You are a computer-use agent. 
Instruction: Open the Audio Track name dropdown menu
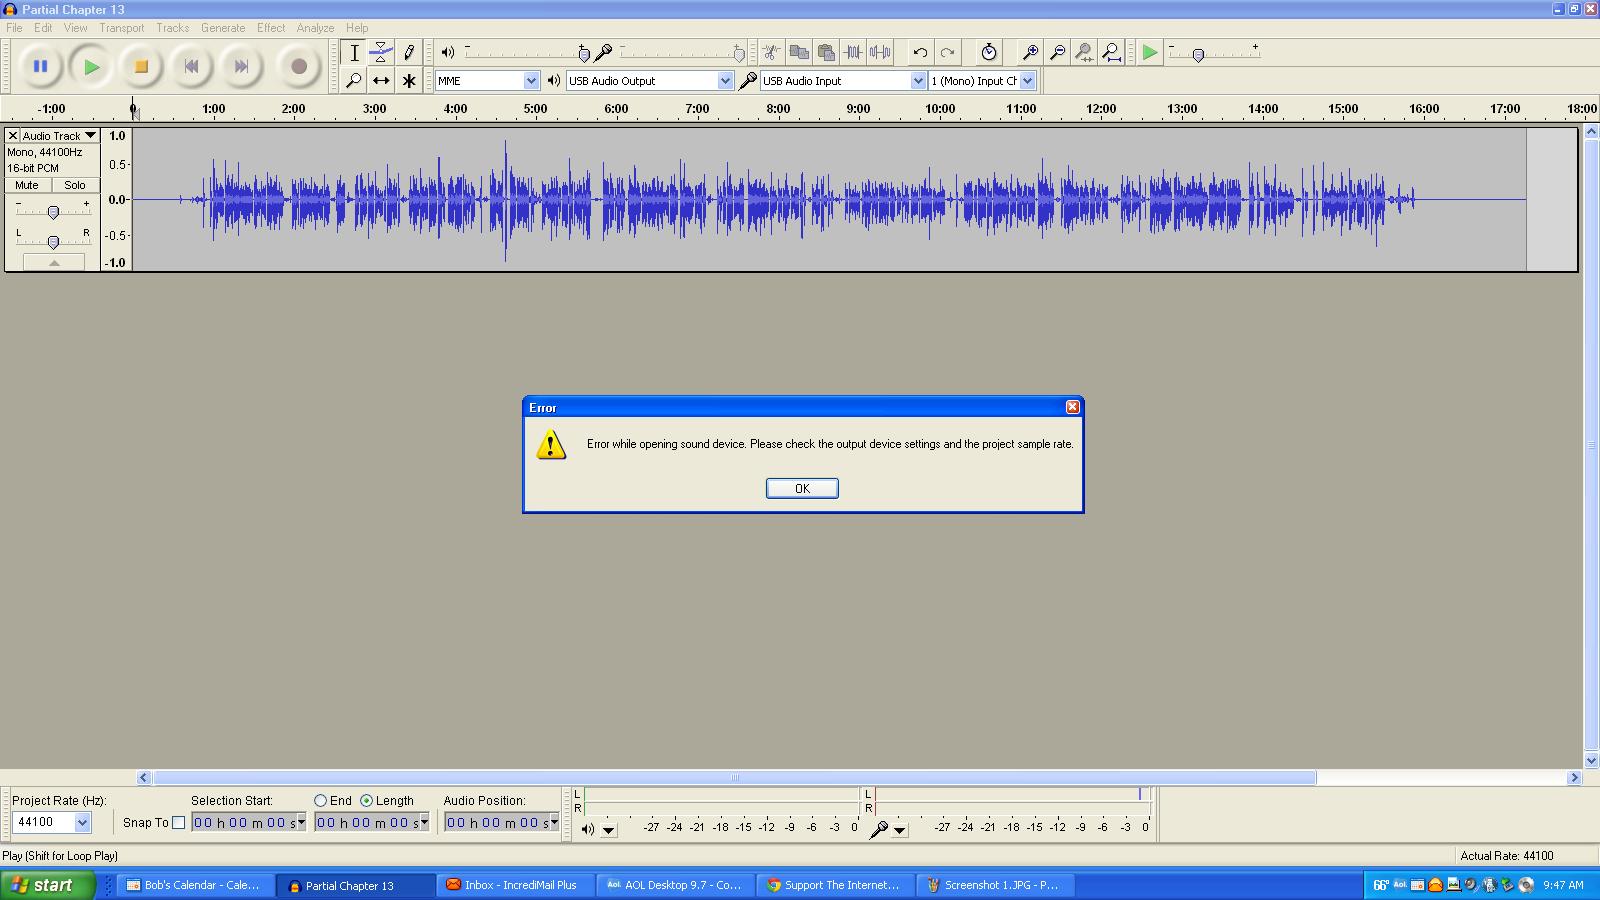88,134
